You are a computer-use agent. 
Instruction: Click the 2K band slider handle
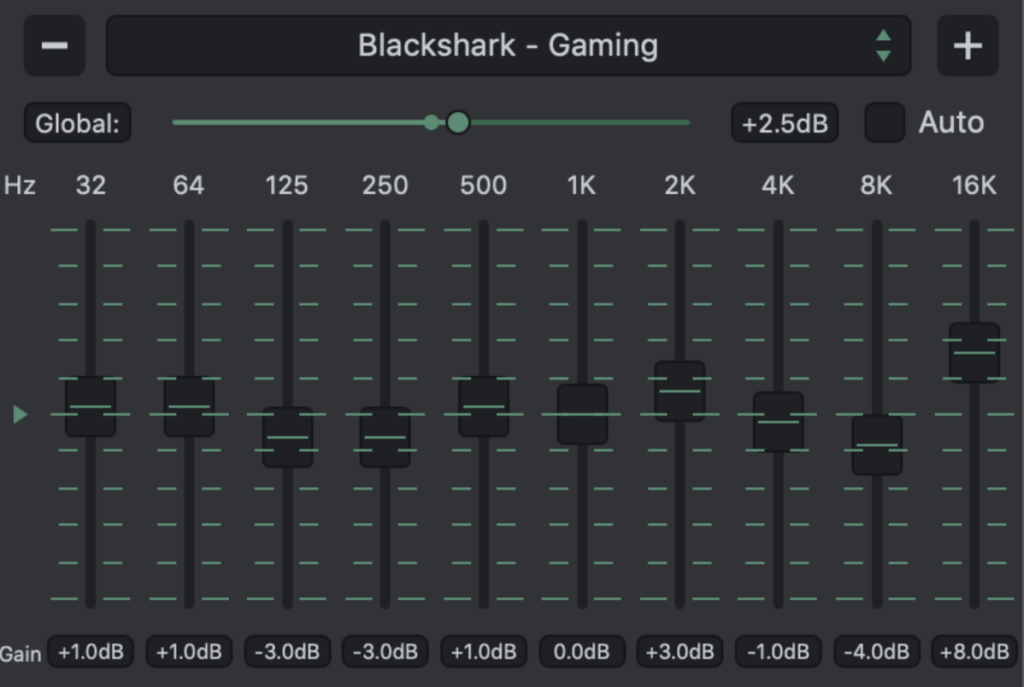680,391
